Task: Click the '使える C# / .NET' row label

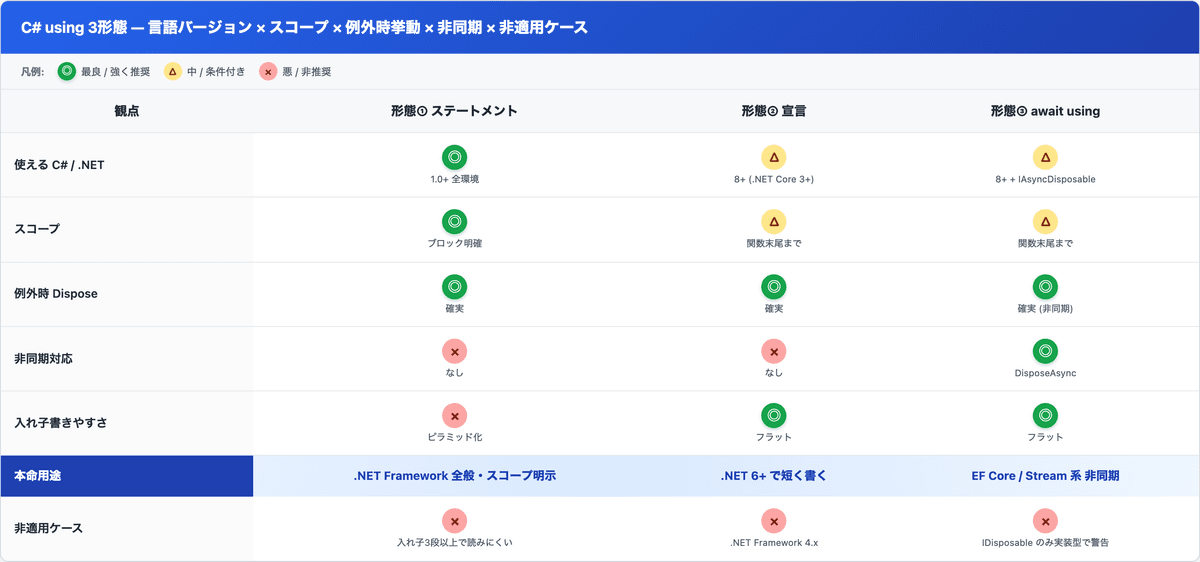Action: click(59, 165)
